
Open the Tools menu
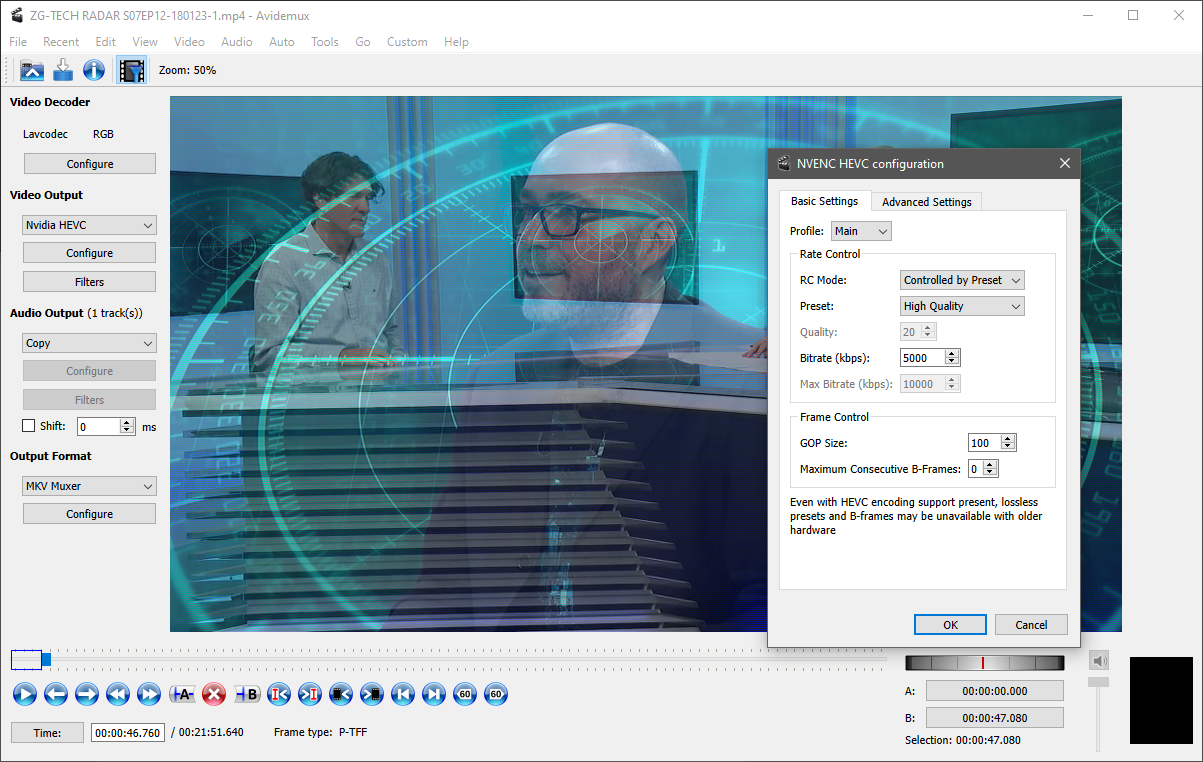[324, 42]
